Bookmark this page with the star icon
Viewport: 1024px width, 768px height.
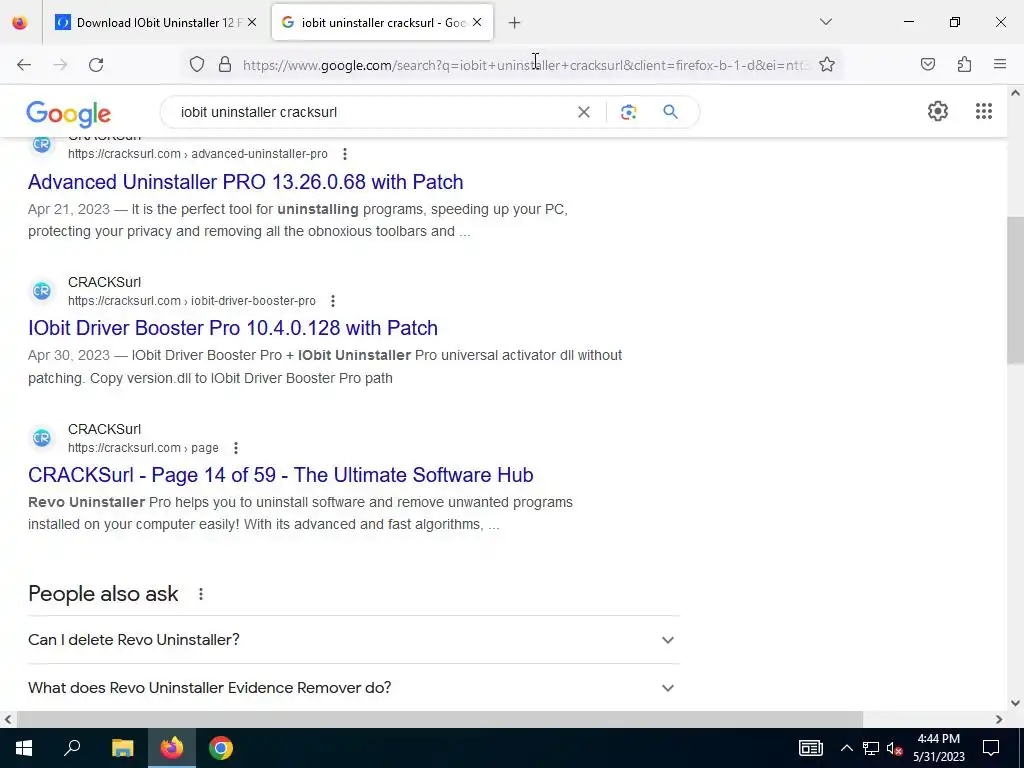(x=827, y=65)
